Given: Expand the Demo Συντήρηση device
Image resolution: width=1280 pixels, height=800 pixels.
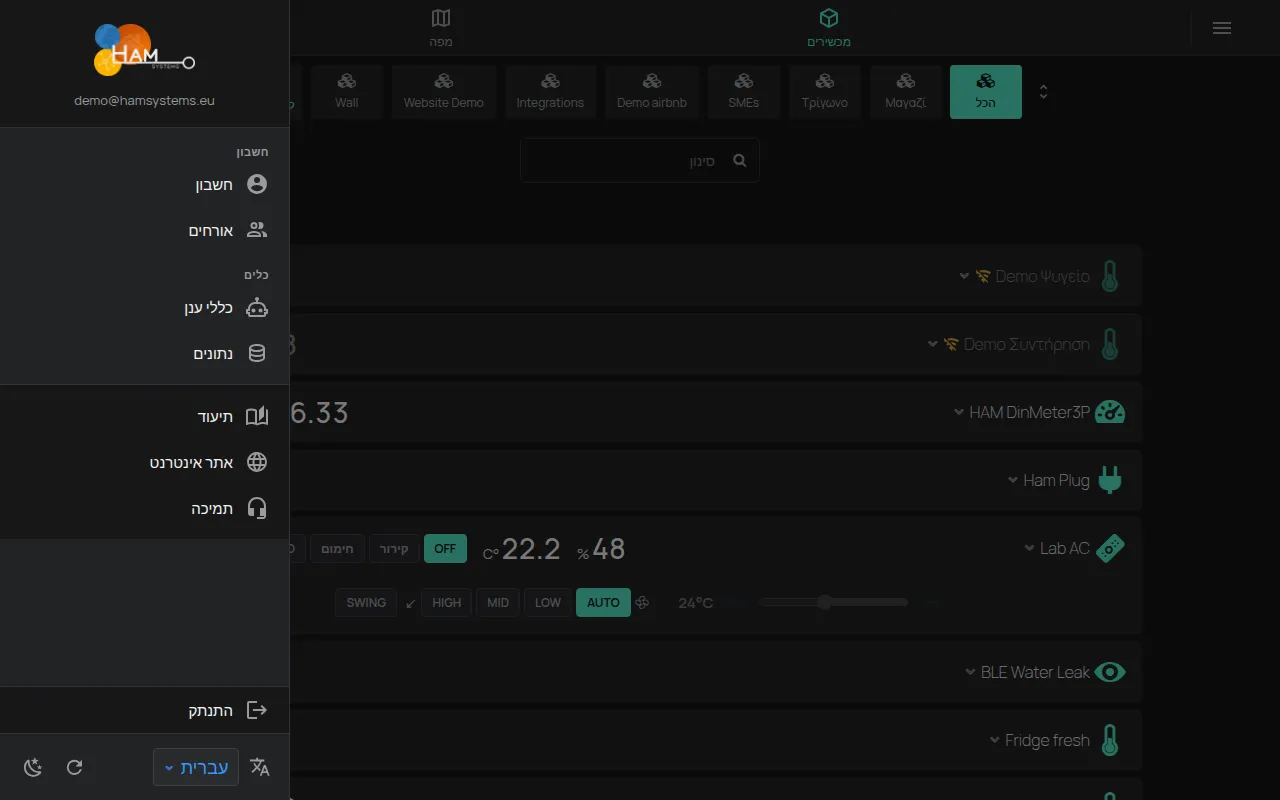Looking at the screenshot, I should pyautogui.click(x=933, y=344).
